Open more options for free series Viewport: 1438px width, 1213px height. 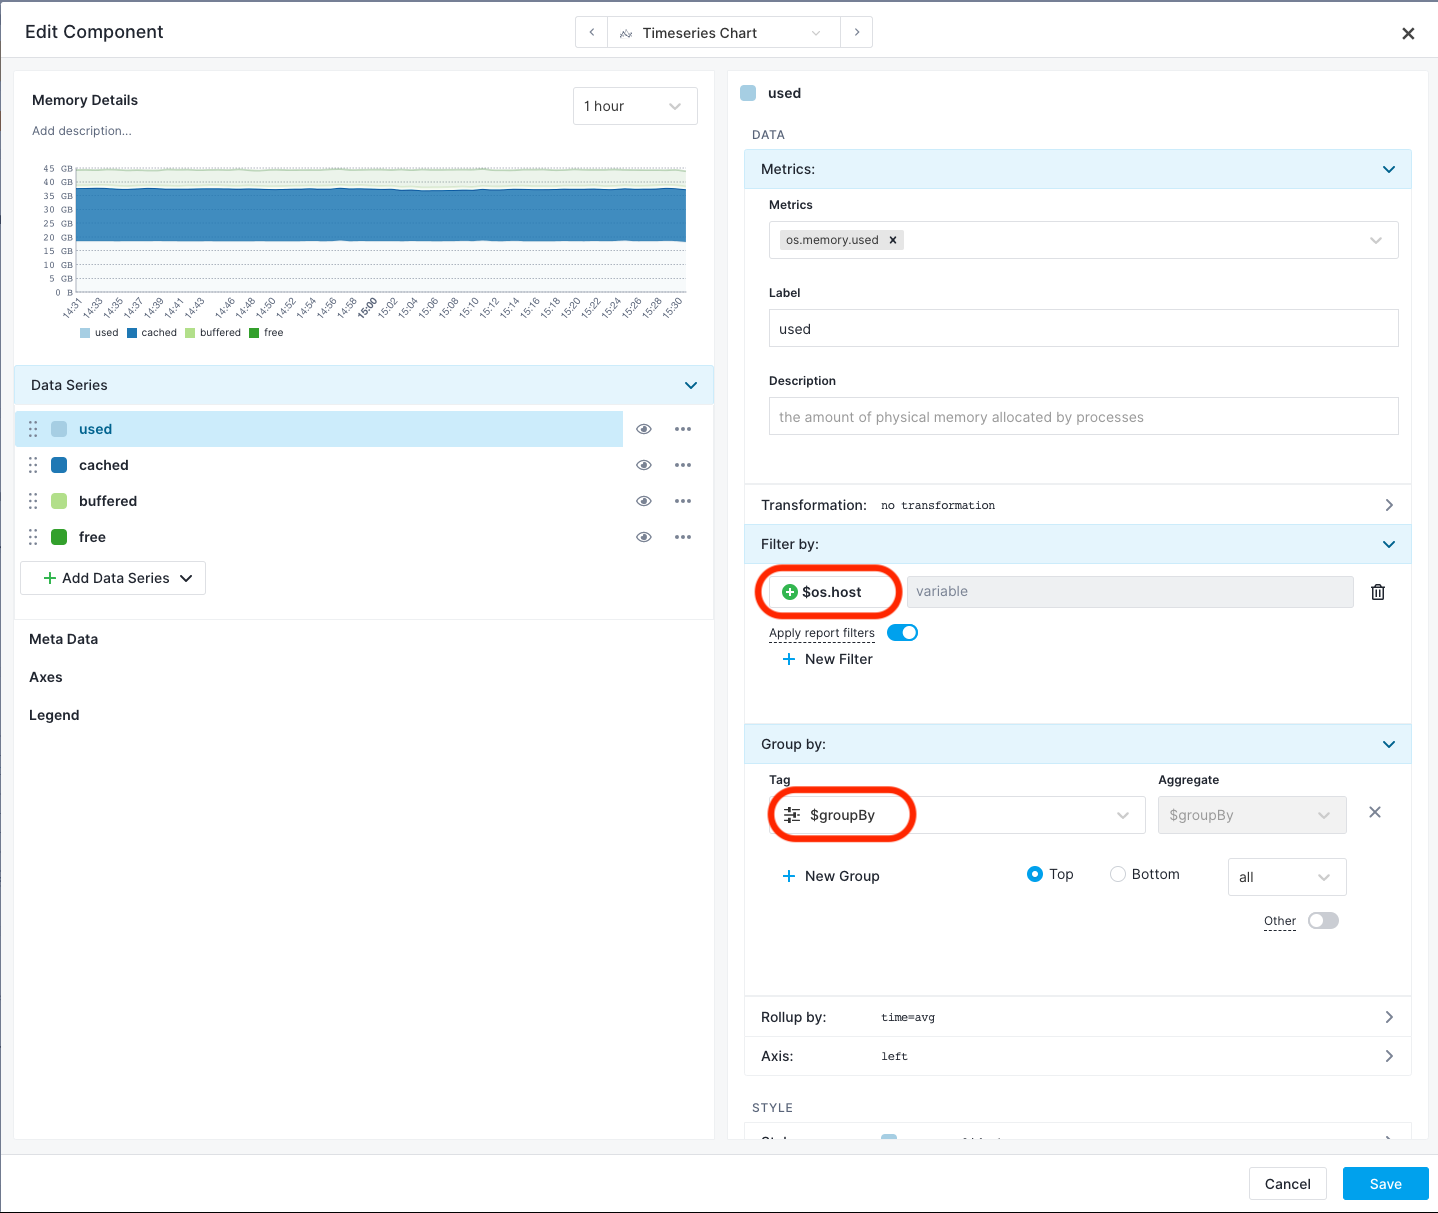pyautogui.click(x=683, y=537)
